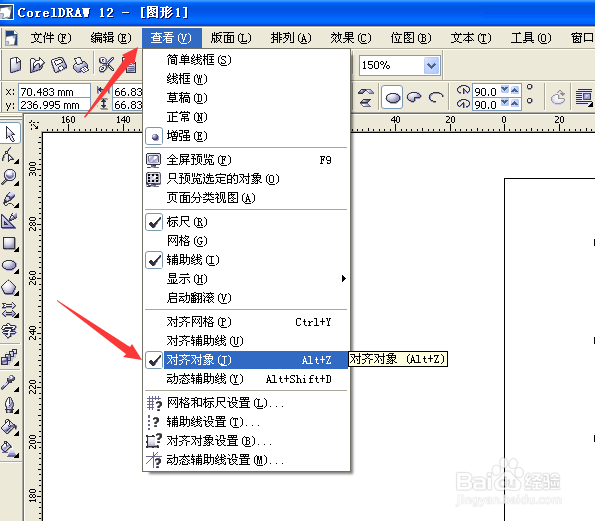This screenshot has width=595, height=521.
Task: Open the File (文件) menu
Action: [x=50, y=38]
